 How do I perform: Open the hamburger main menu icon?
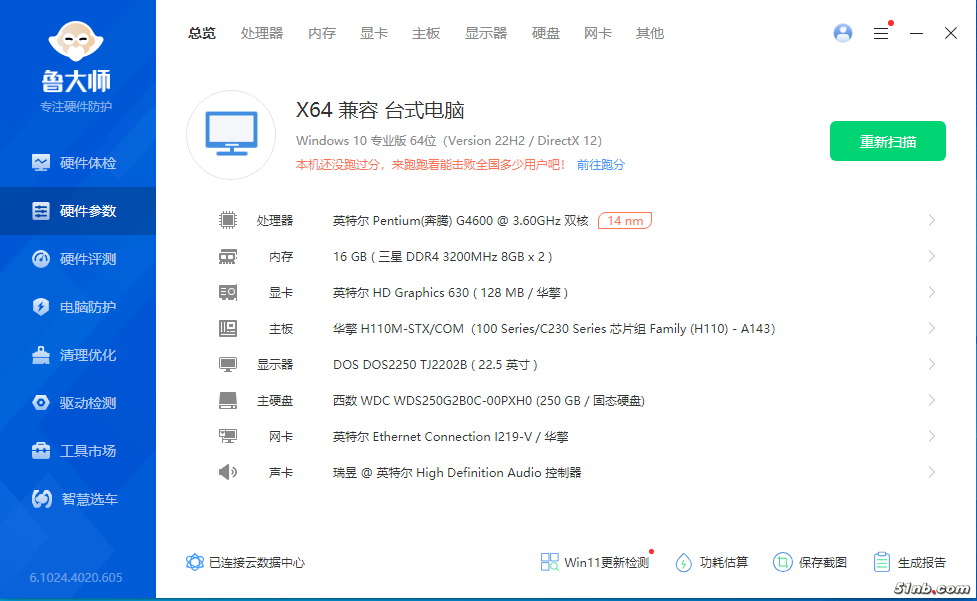click(881, 34)
